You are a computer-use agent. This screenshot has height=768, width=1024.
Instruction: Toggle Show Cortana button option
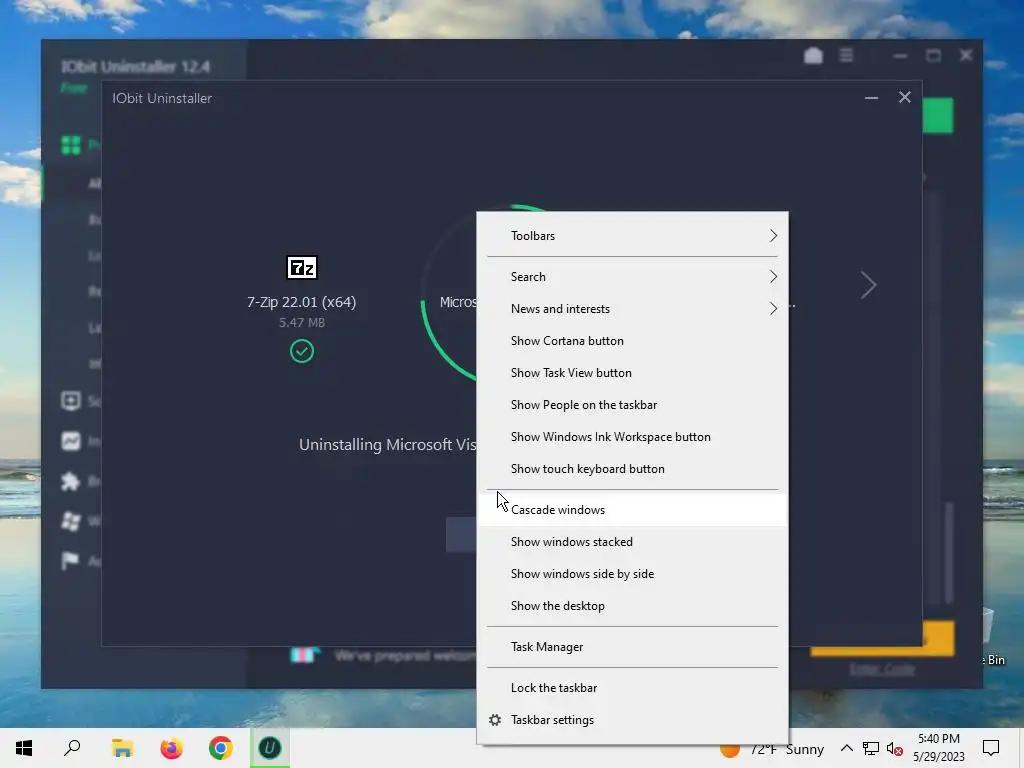point(632,341)
